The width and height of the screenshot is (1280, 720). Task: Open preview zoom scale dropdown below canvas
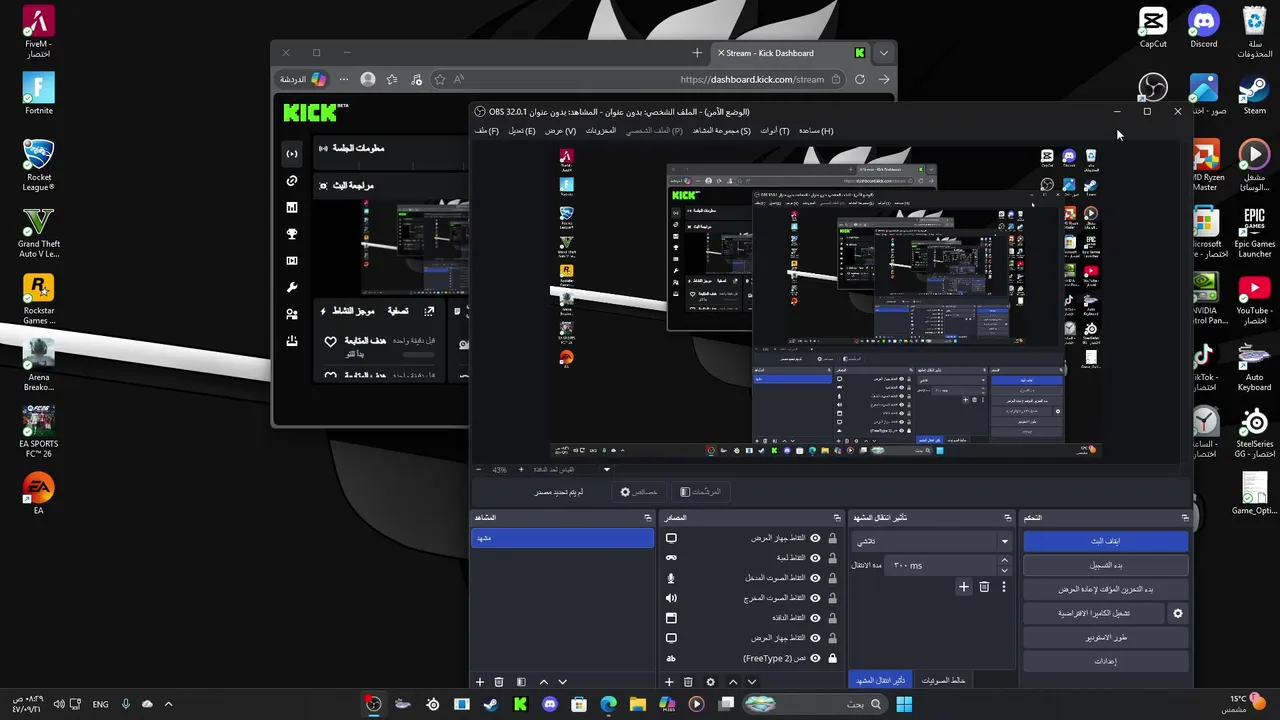[x=606, y=469]
